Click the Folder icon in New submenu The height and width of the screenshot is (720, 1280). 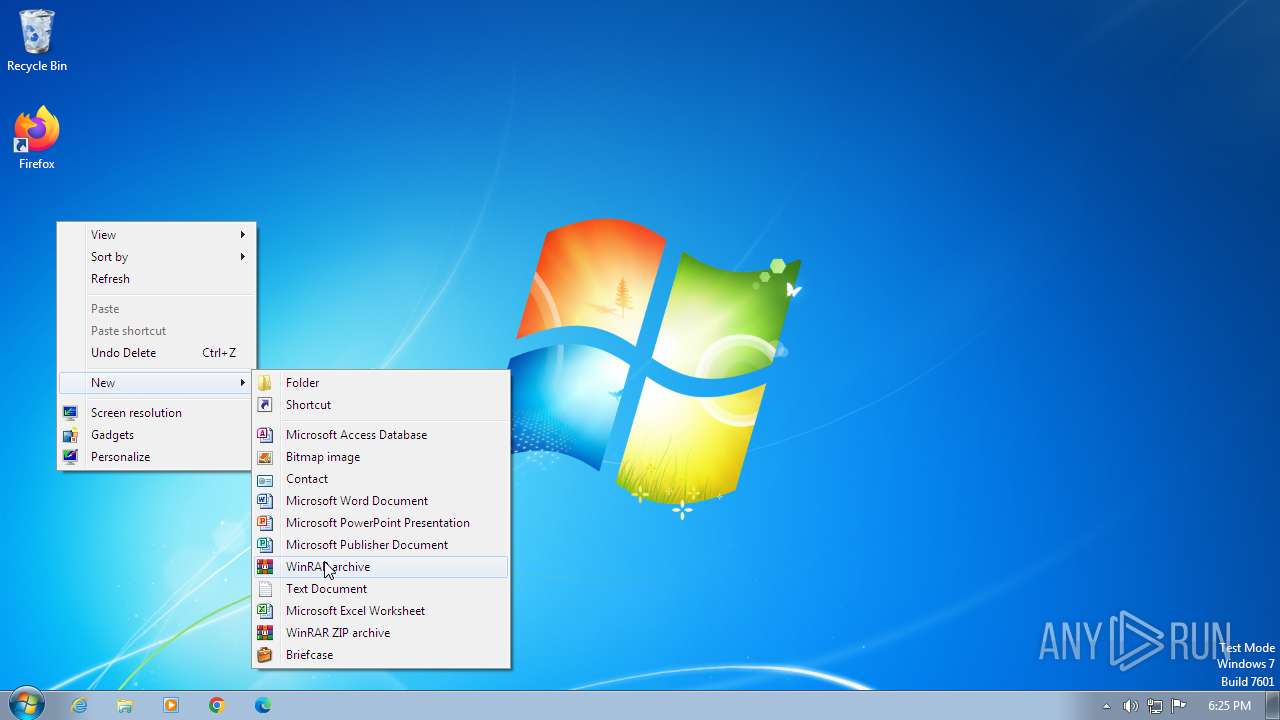coord(265,383)
